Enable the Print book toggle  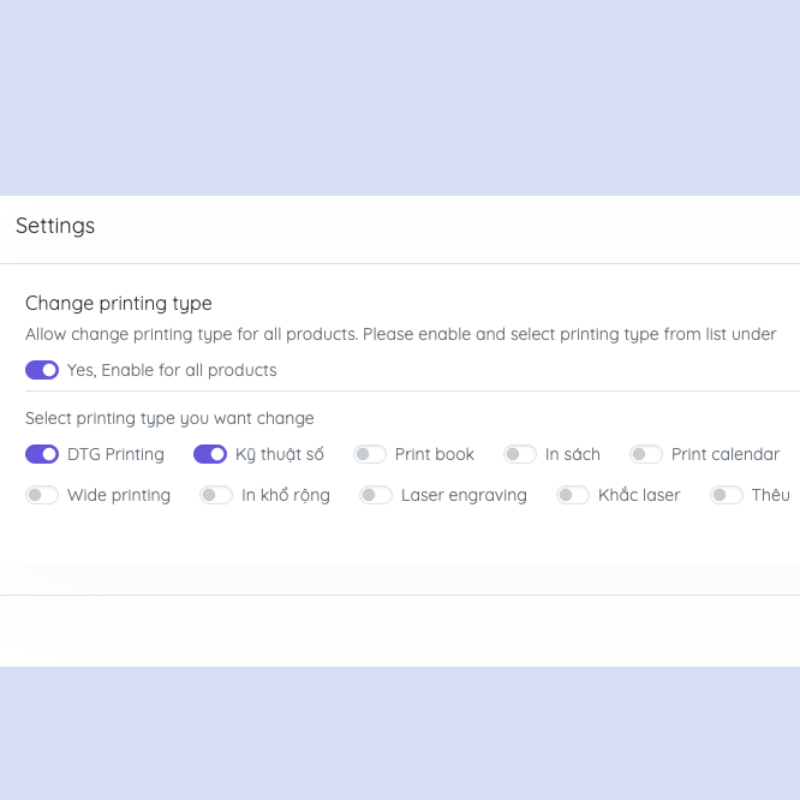(x=370, y=454)
